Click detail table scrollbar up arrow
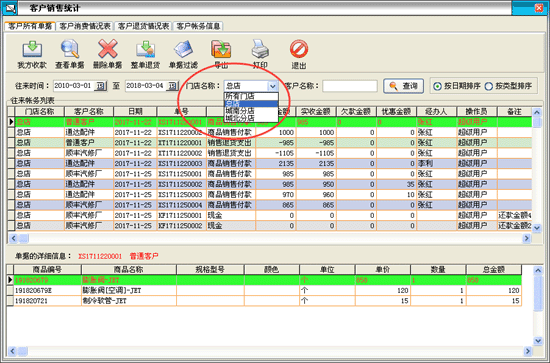Screen dimensions: 550x363 pos(538,270)
